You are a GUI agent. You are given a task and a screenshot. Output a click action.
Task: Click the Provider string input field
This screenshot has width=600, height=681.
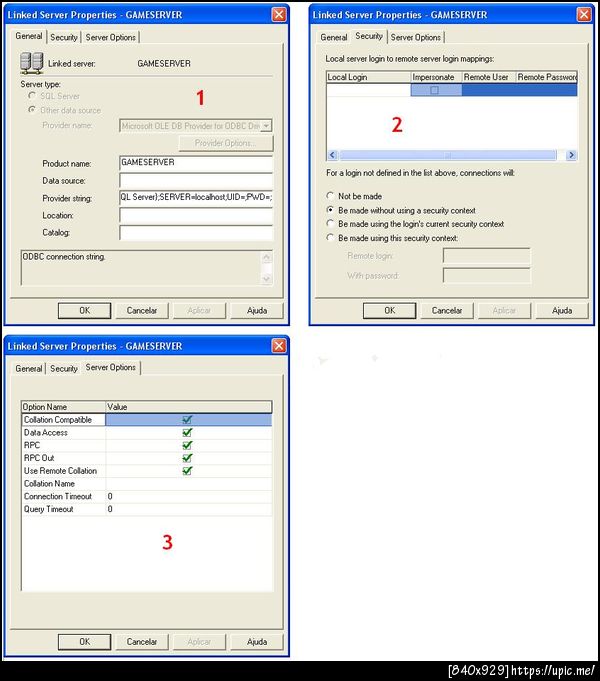(x=196, y=198)
